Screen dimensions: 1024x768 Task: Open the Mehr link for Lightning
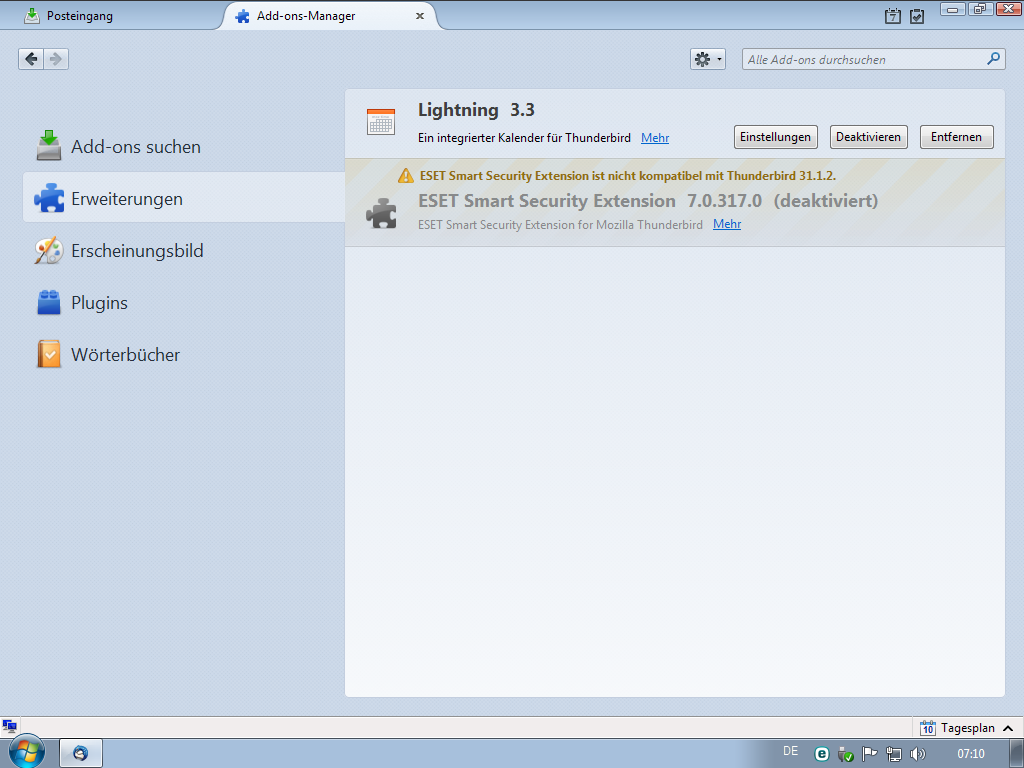tap(654, 138)
